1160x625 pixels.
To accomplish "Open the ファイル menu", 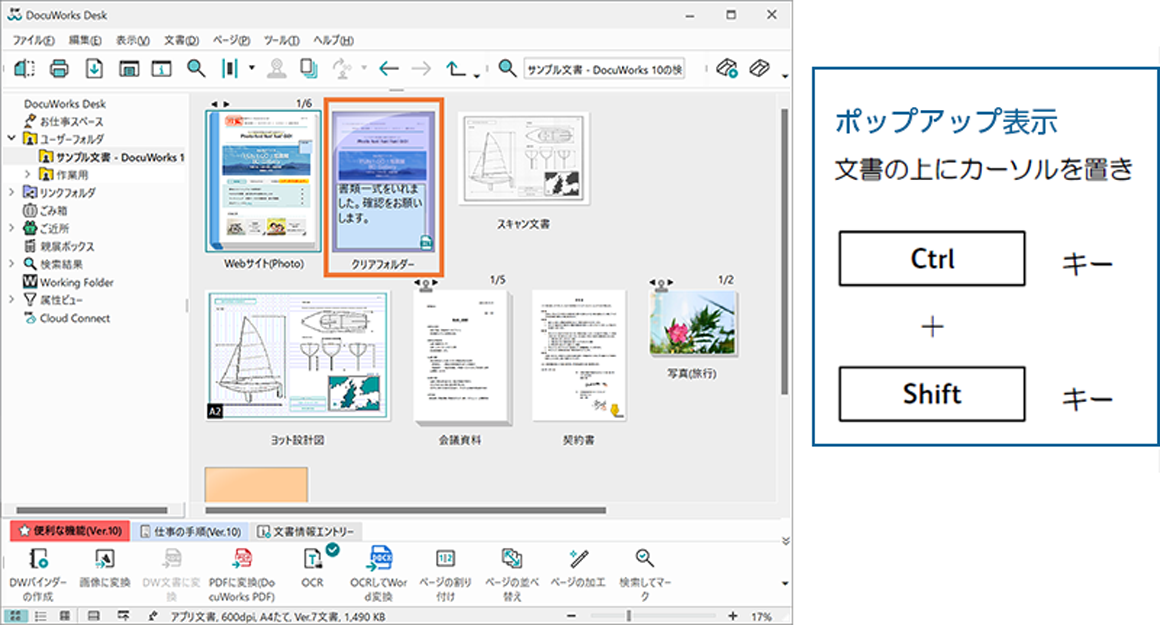I will coord(33,40).
